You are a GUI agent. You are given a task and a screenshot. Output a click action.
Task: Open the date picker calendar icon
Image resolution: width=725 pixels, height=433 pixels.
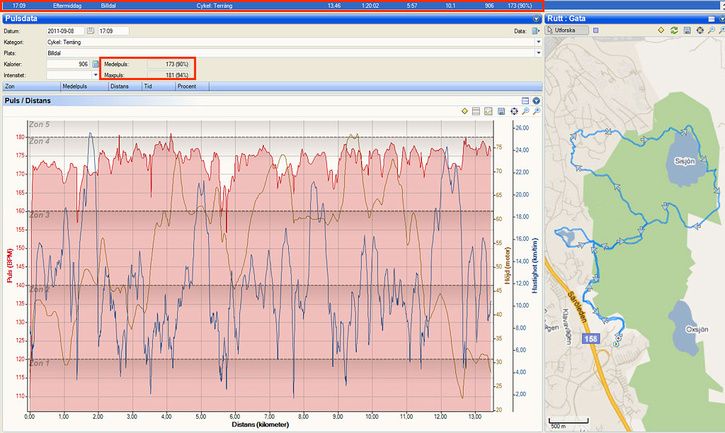(x=91, y=31)
